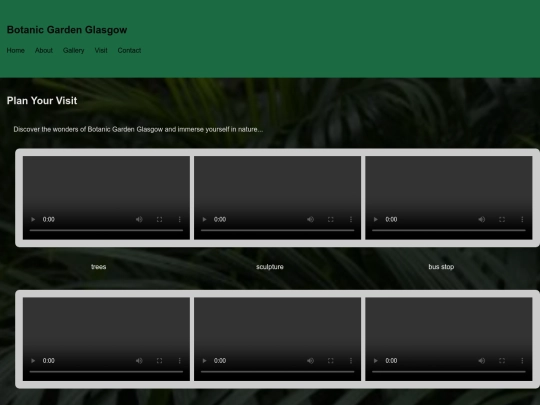Image resolution: width=540 pixels, height=405 pixels.
Task: Open the Contact page
Action: [129, 51]
